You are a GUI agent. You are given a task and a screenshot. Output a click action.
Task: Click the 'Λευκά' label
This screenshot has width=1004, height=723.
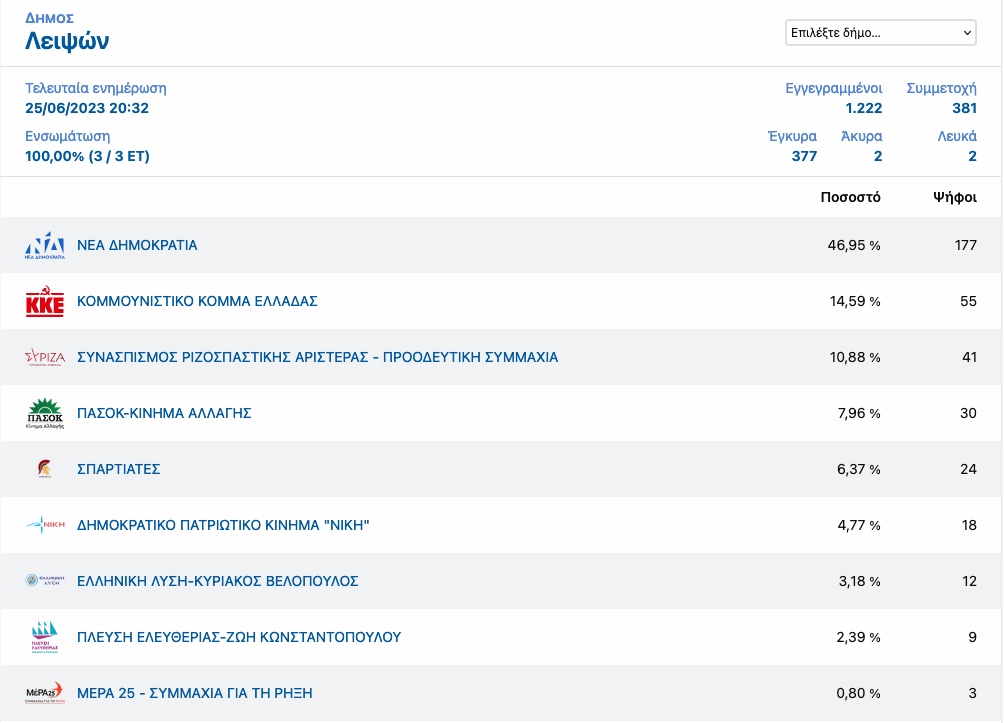[x=957, y=136]
